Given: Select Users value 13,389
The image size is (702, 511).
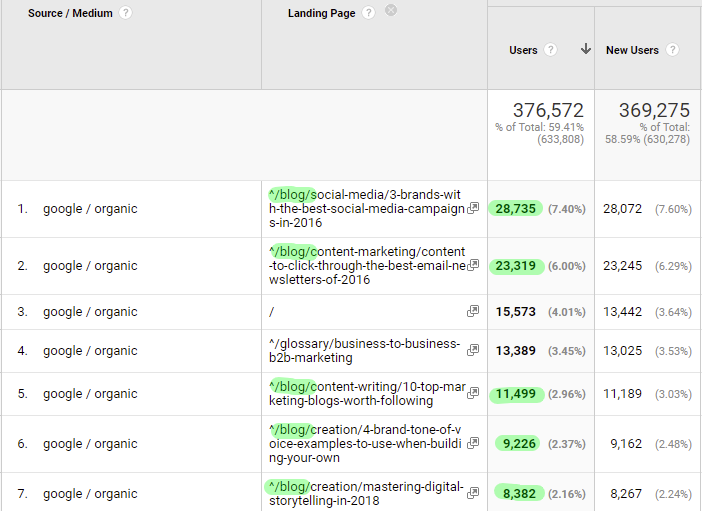Looking at the screenshot, I should coord(515,351).
